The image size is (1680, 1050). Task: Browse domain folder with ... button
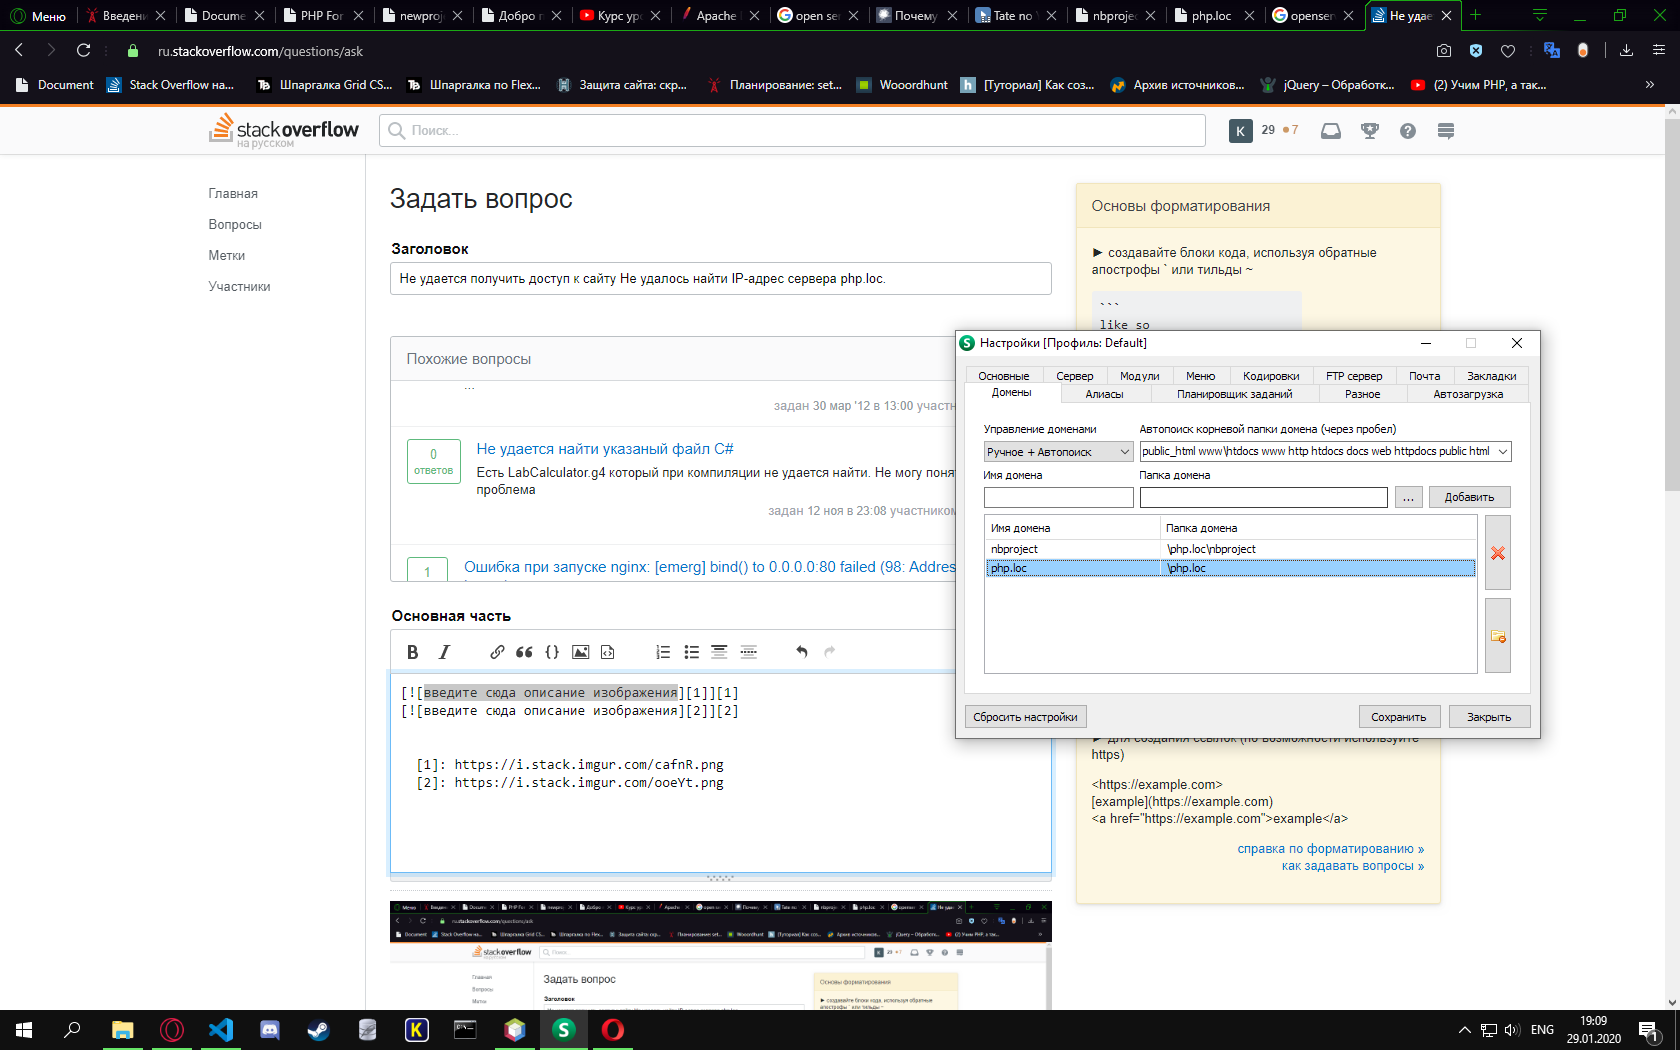click(x=1408, y=497)
